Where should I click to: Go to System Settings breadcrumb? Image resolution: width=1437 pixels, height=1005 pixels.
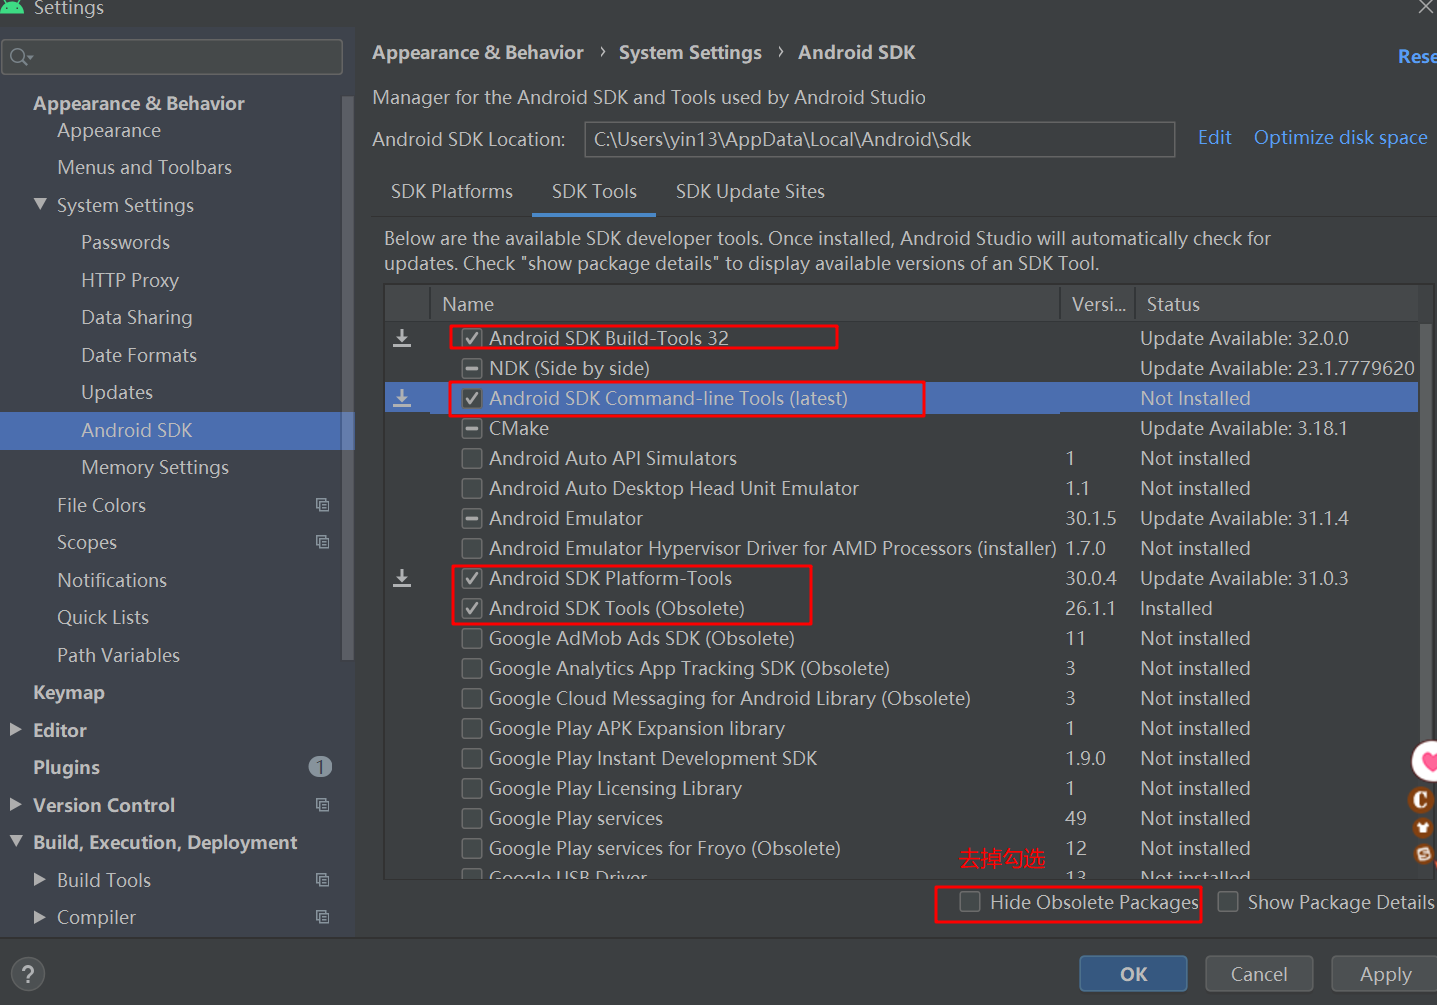pyautogui.click(x=690, y=52)
